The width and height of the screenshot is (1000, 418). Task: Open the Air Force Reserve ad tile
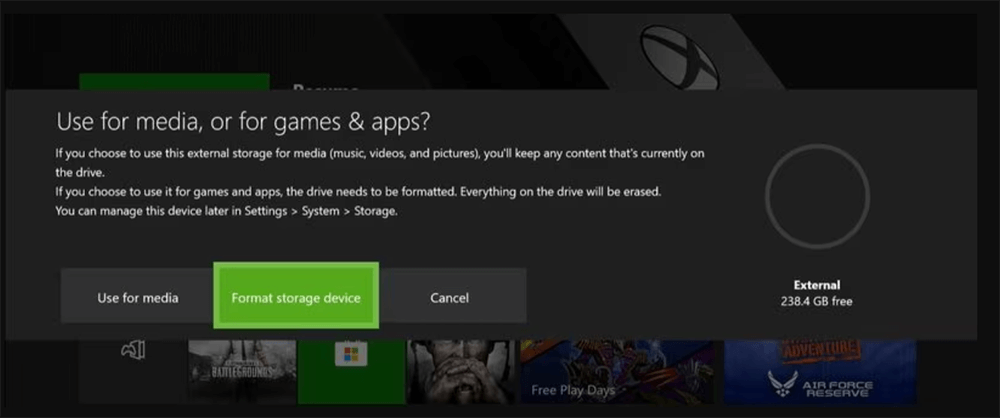tap(820, 372)
